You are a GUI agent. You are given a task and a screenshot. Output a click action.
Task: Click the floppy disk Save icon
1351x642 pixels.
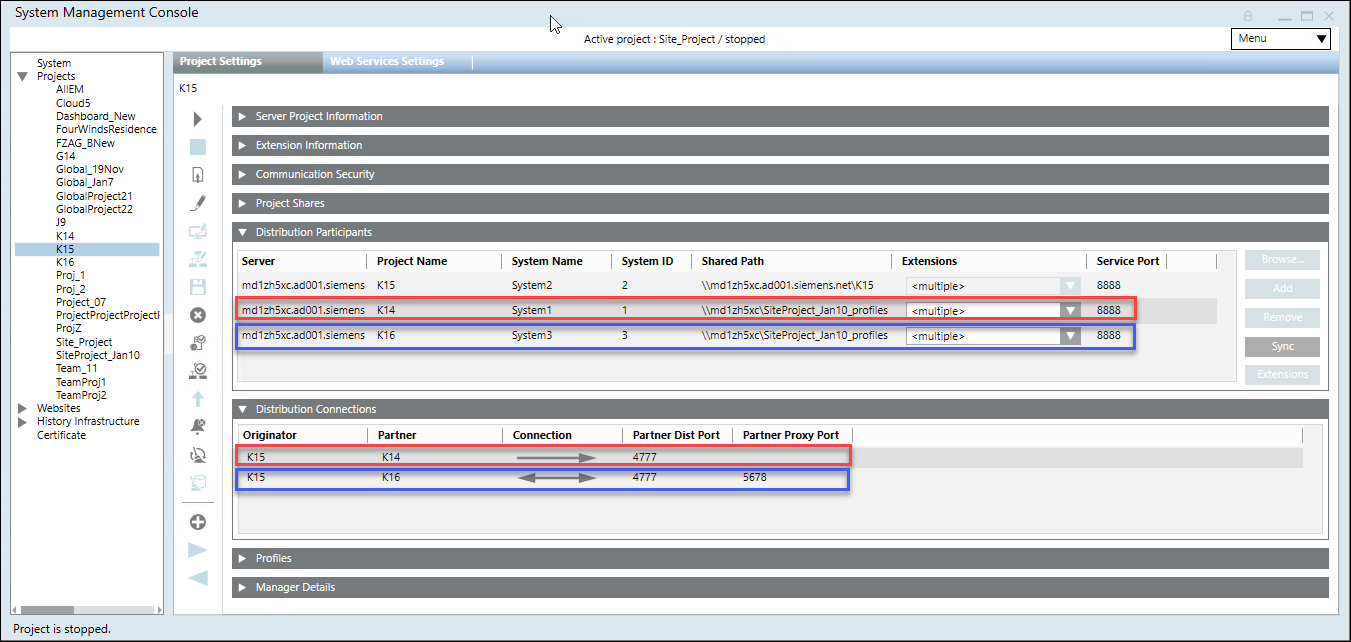[x=197, y=287]
